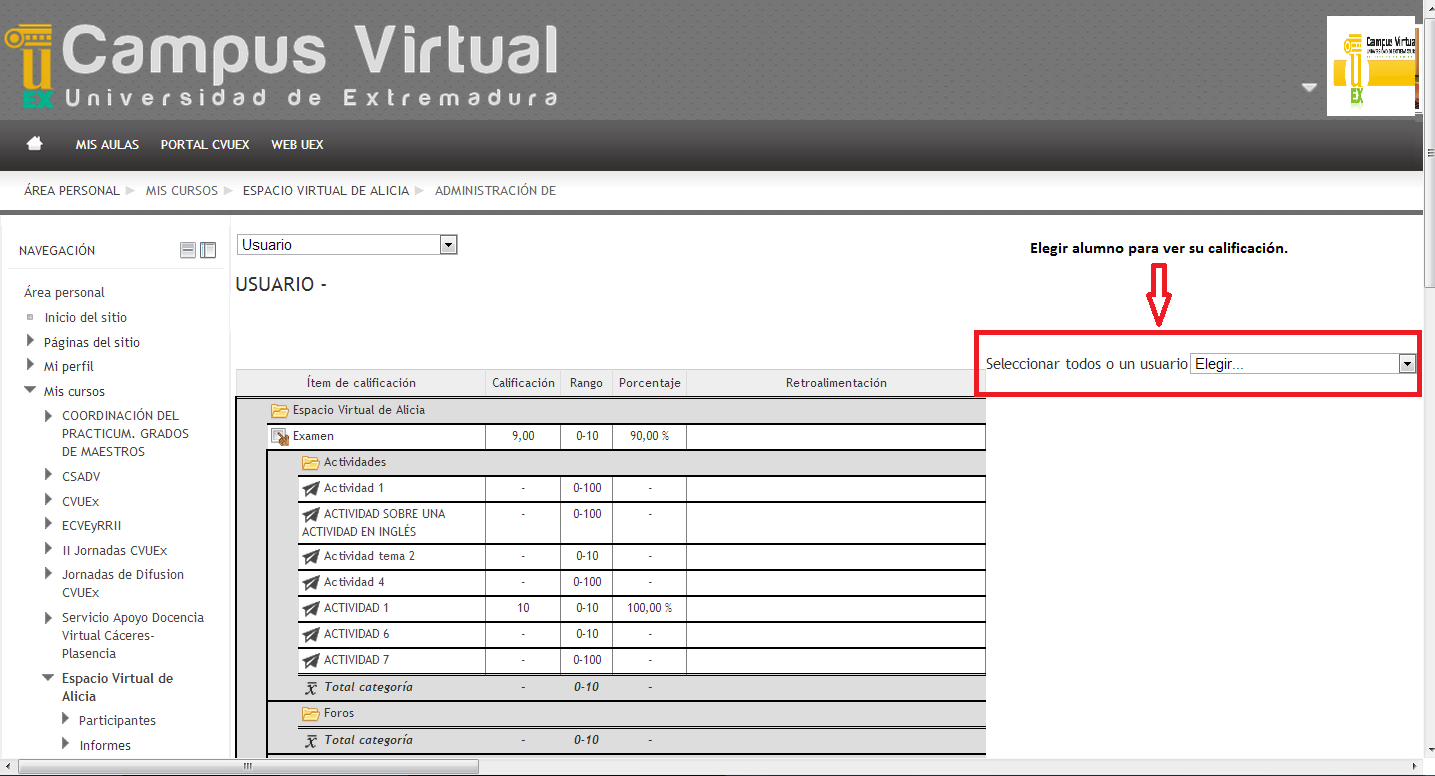
Task: Open the PORTAL CVUEX menu item
Action: [205, 145]
